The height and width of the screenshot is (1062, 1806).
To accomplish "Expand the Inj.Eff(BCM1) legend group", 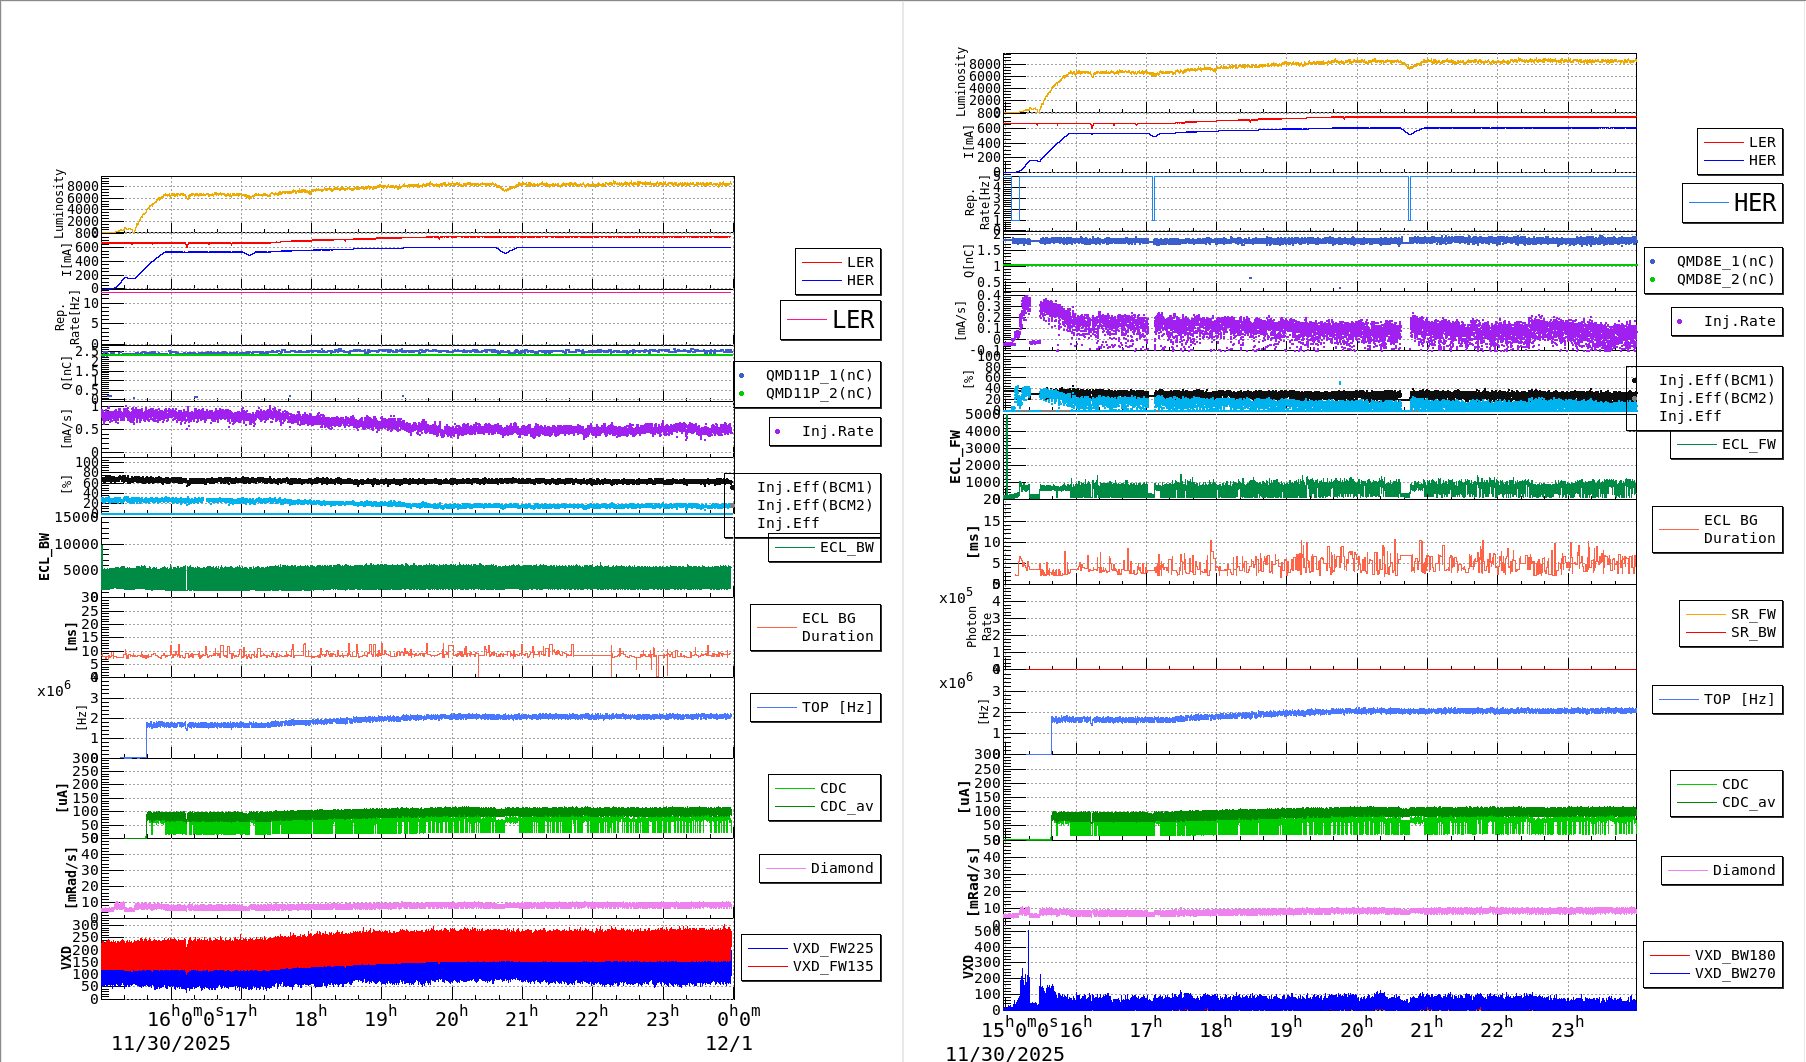I will click(x=814, y=488).
